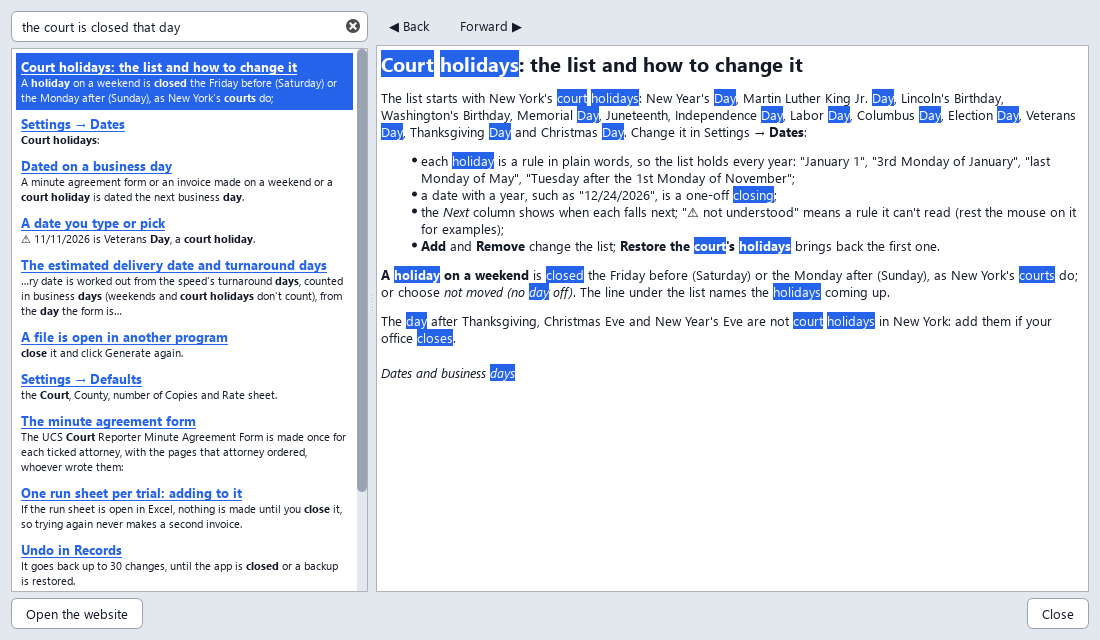Click the snippet '11/11/2026 is Veterans Day, a court holiday.'
Screen dimensions: 1100x640
point(138,239)
